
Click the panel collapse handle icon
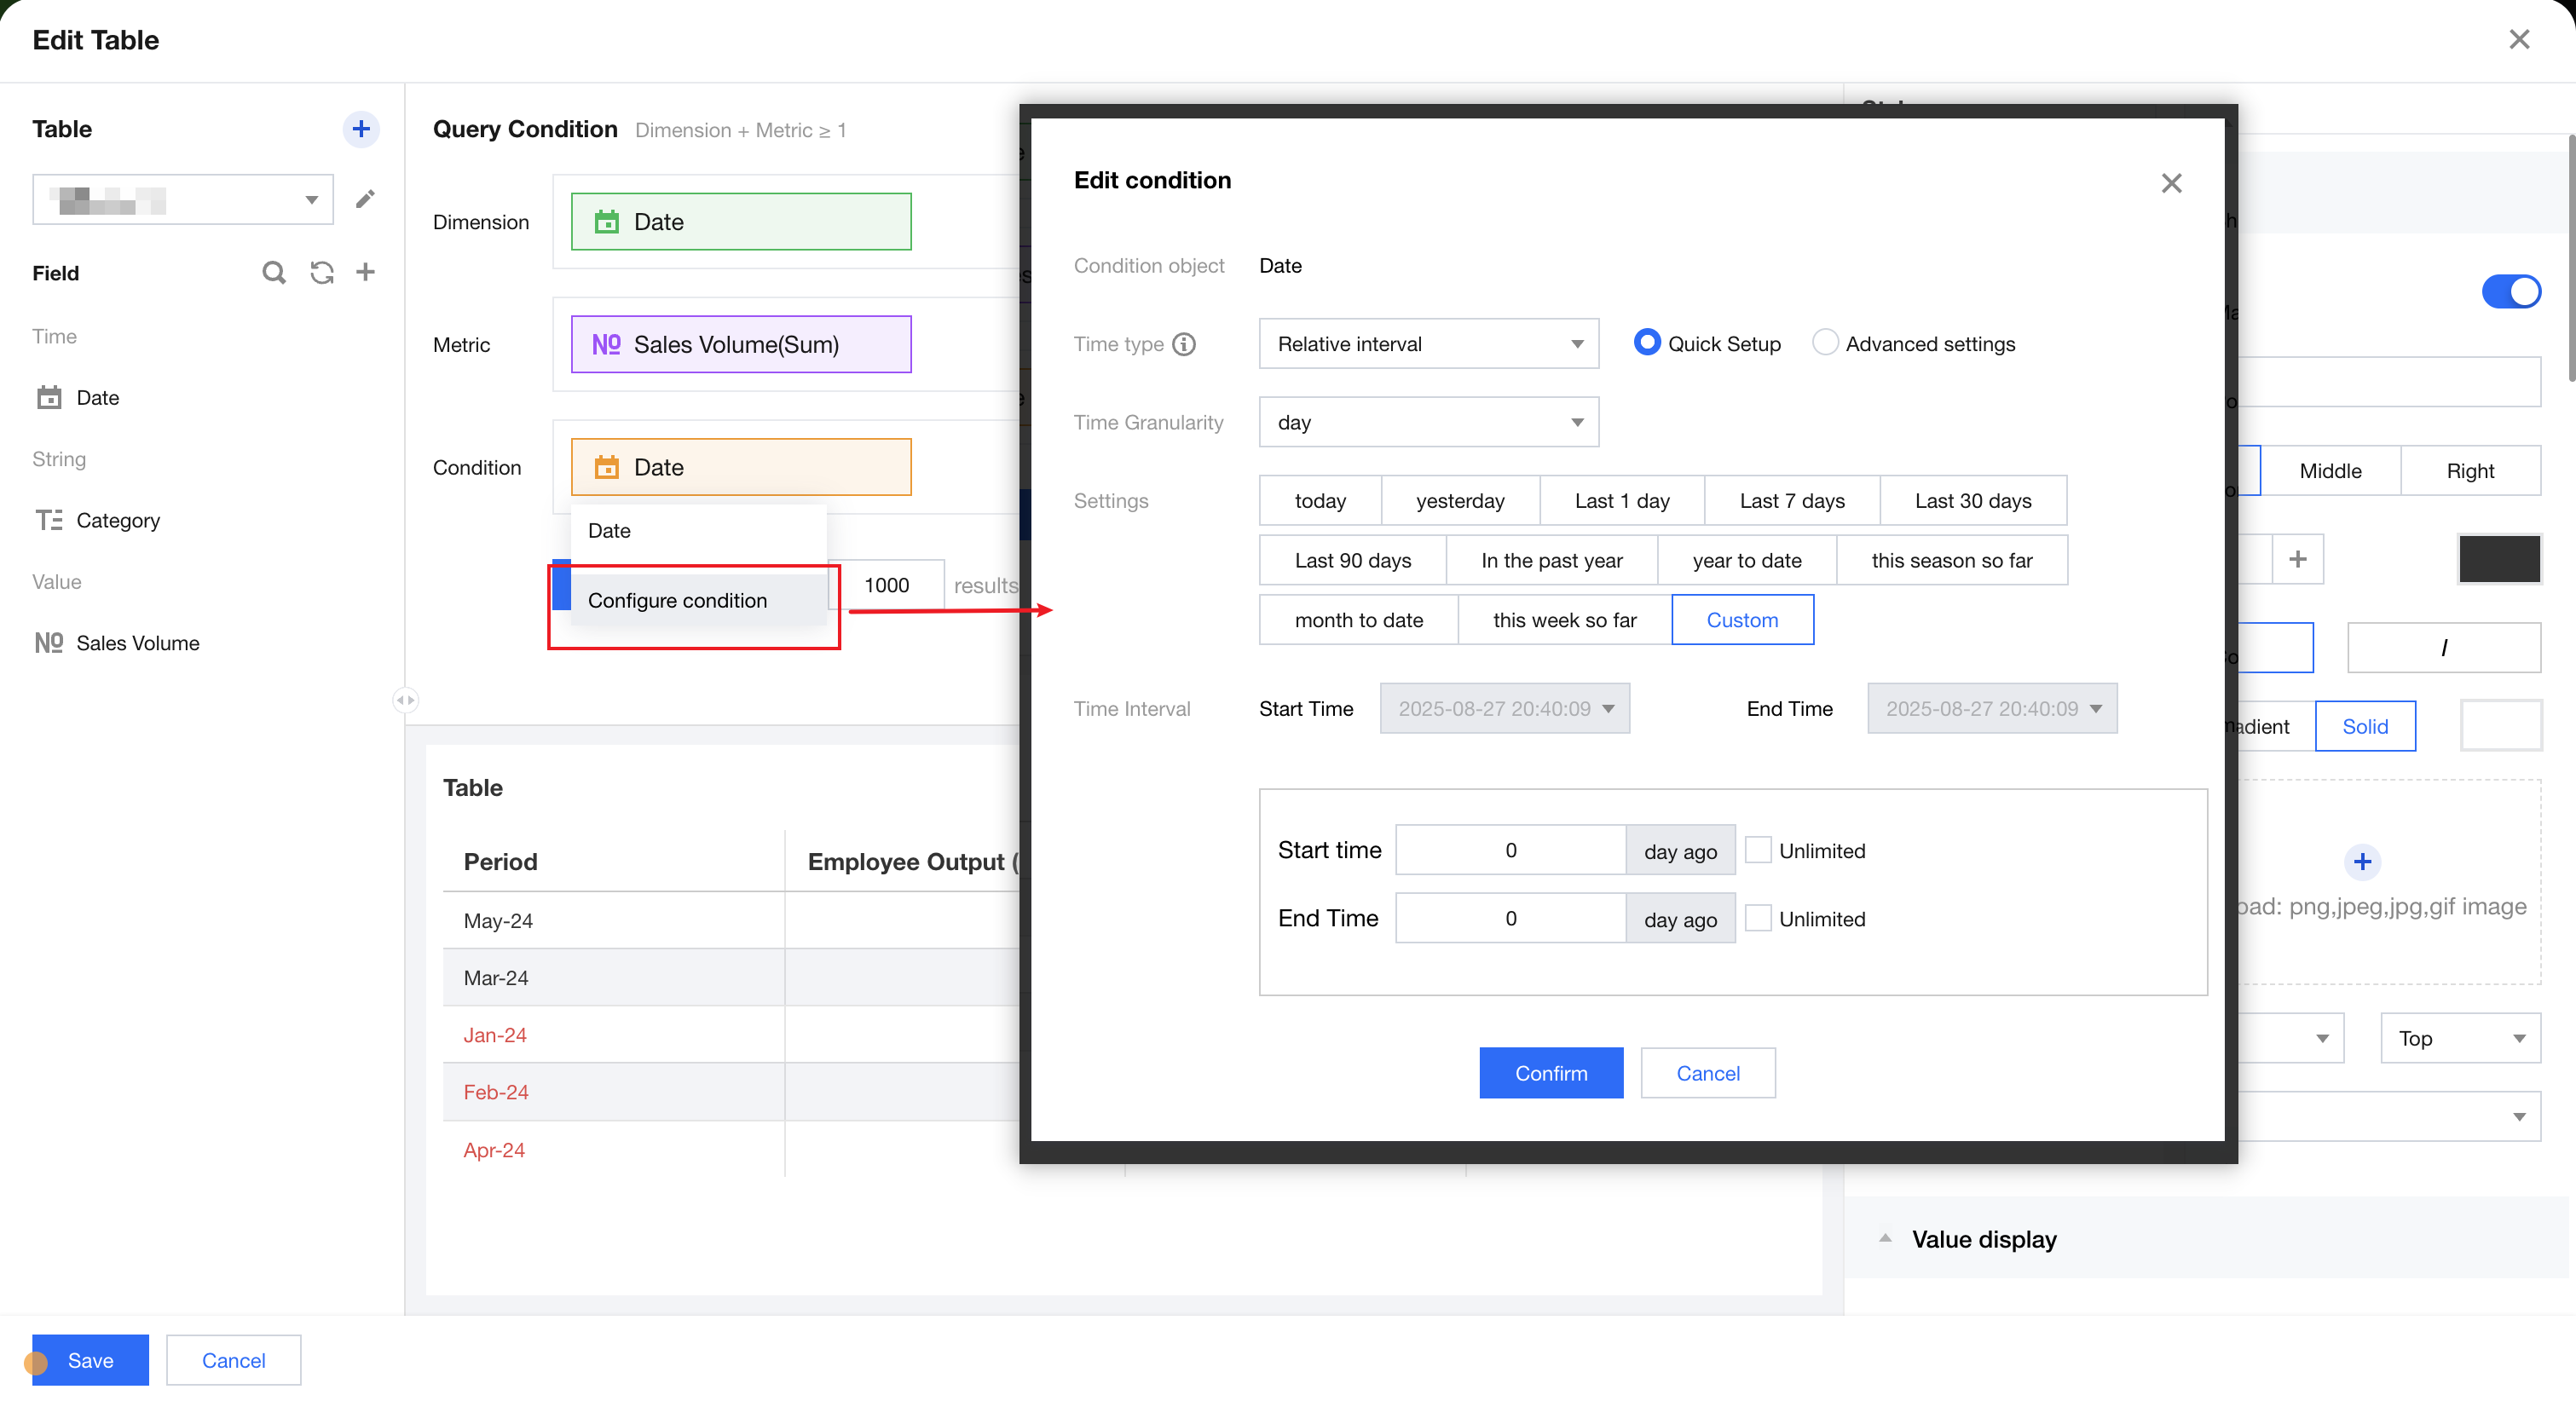click(405, 700)
